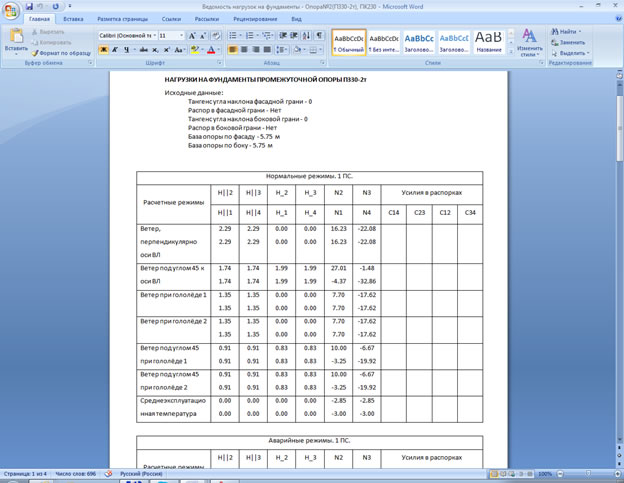Expand the styles gallery with More arrow

click(x=511, y=52)
